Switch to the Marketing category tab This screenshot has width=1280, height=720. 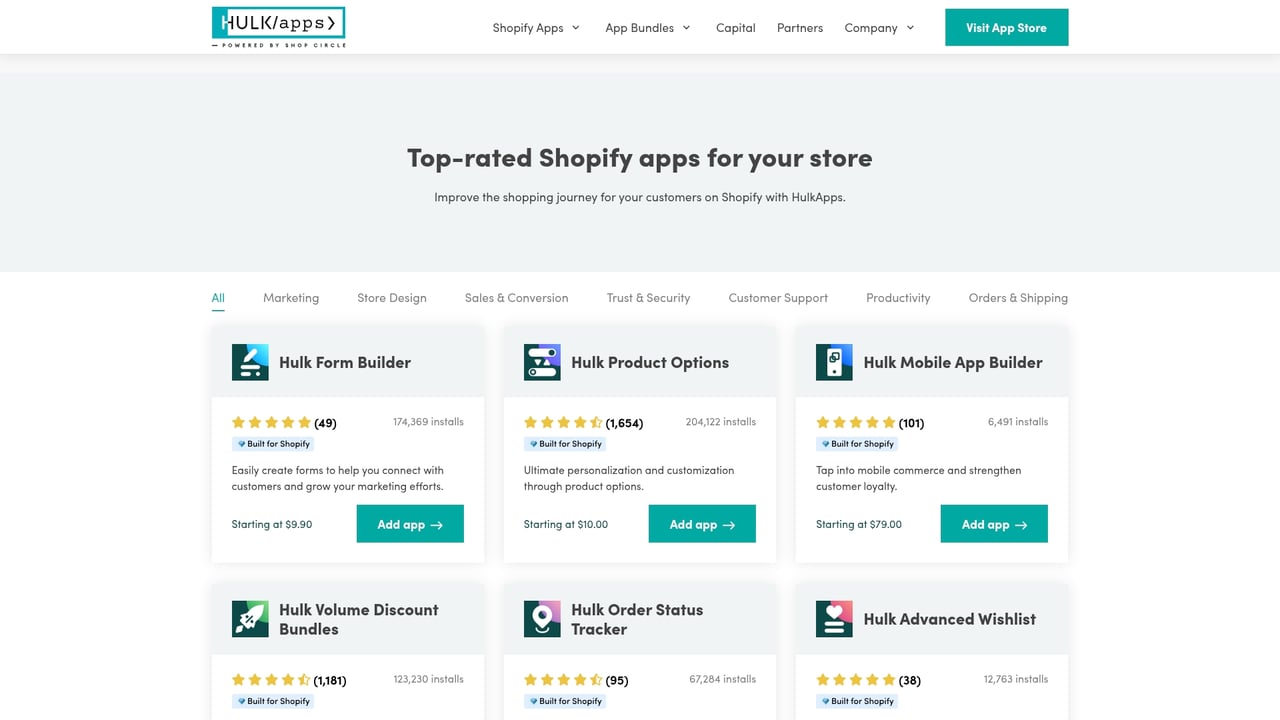pos(291,297)
